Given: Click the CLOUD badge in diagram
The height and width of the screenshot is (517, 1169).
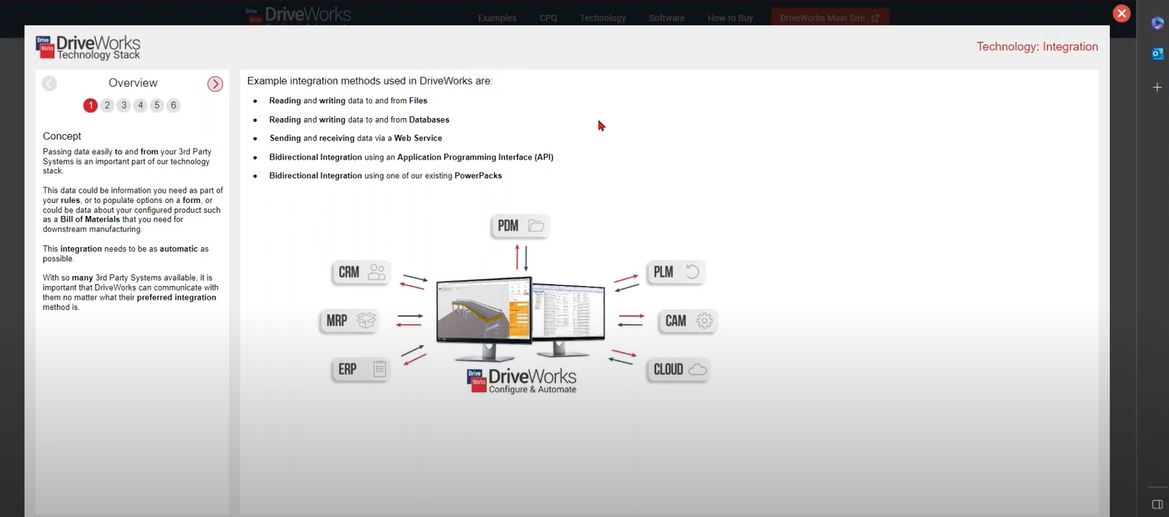Looking at the screenshot, I should pyautogui.click(x=680, y=369).
